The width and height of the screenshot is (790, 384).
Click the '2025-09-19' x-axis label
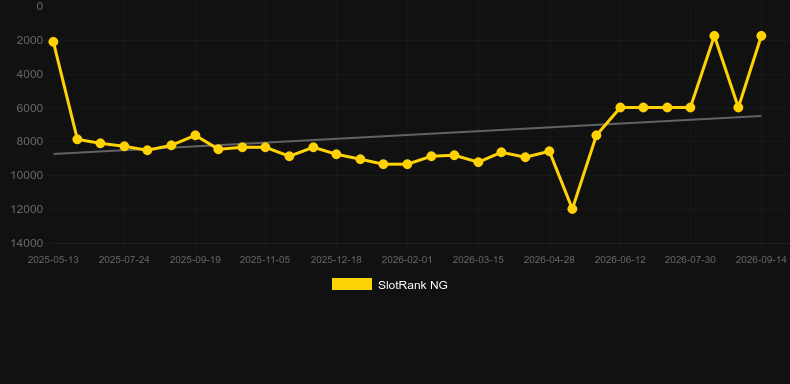(195, 260)
